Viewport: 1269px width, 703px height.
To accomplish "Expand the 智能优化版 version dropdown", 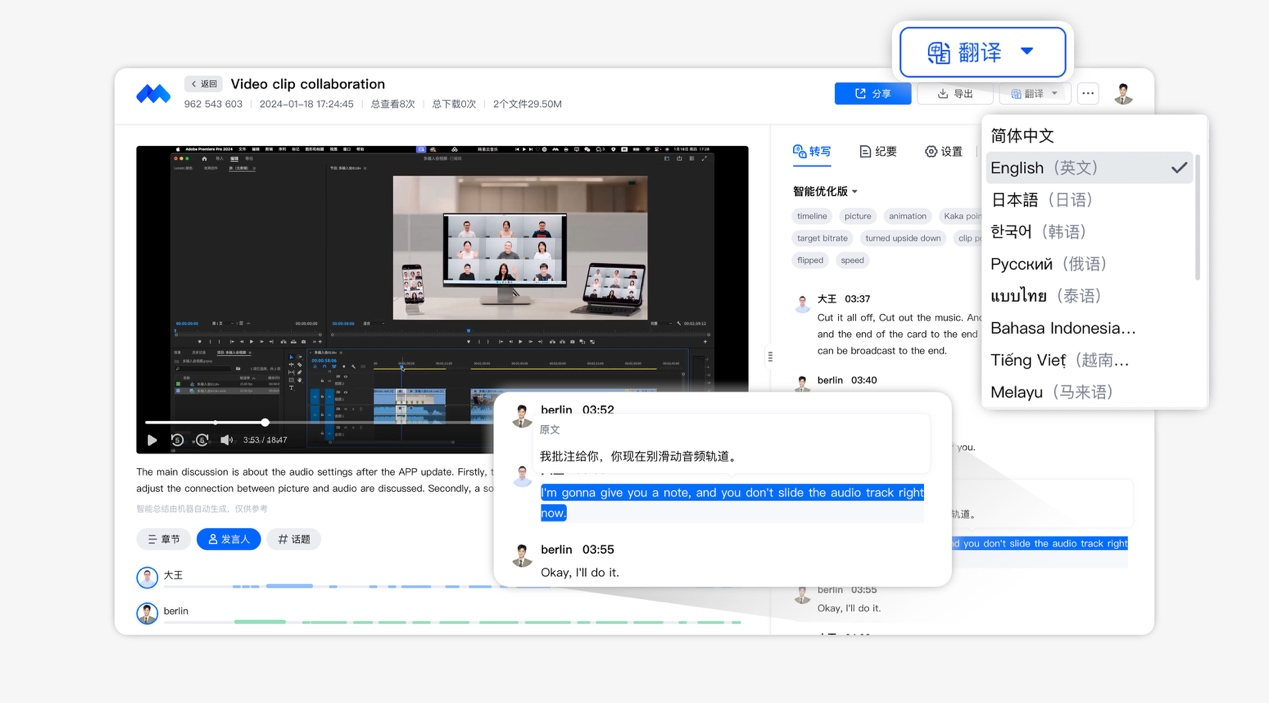I will (x=825, y=191).
